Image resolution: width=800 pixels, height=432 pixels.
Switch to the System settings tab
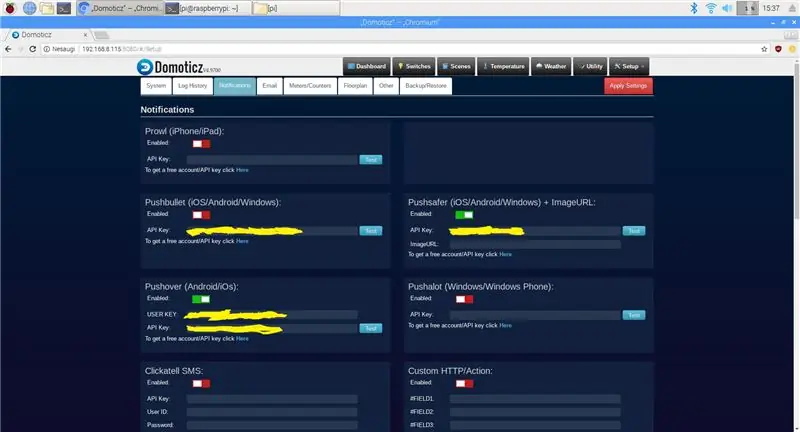point(156,86)
